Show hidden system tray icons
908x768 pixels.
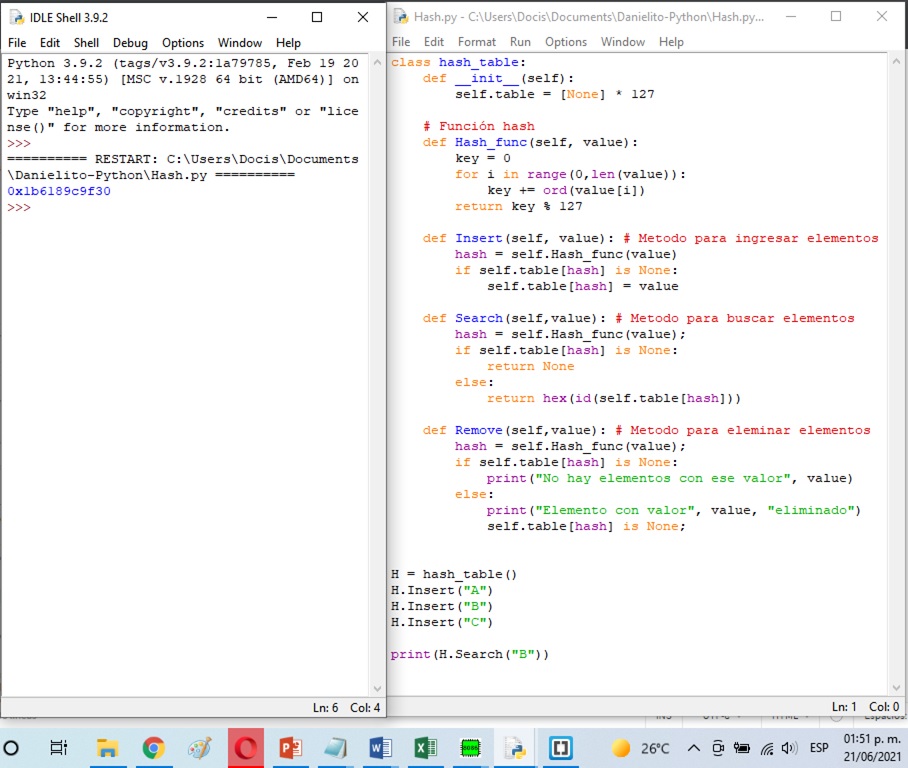click(x=693, y=748)
